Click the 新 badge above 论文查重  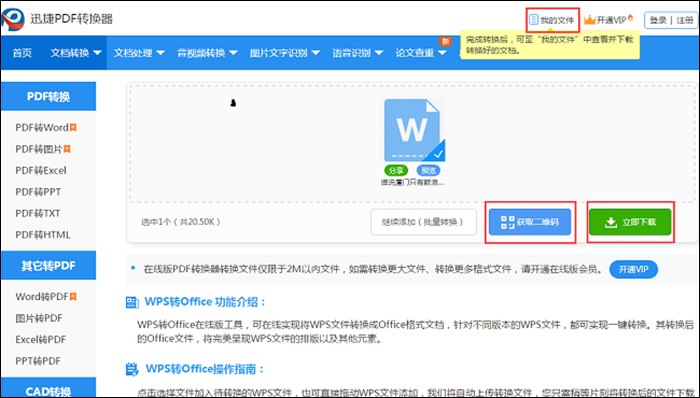point(445,41)
